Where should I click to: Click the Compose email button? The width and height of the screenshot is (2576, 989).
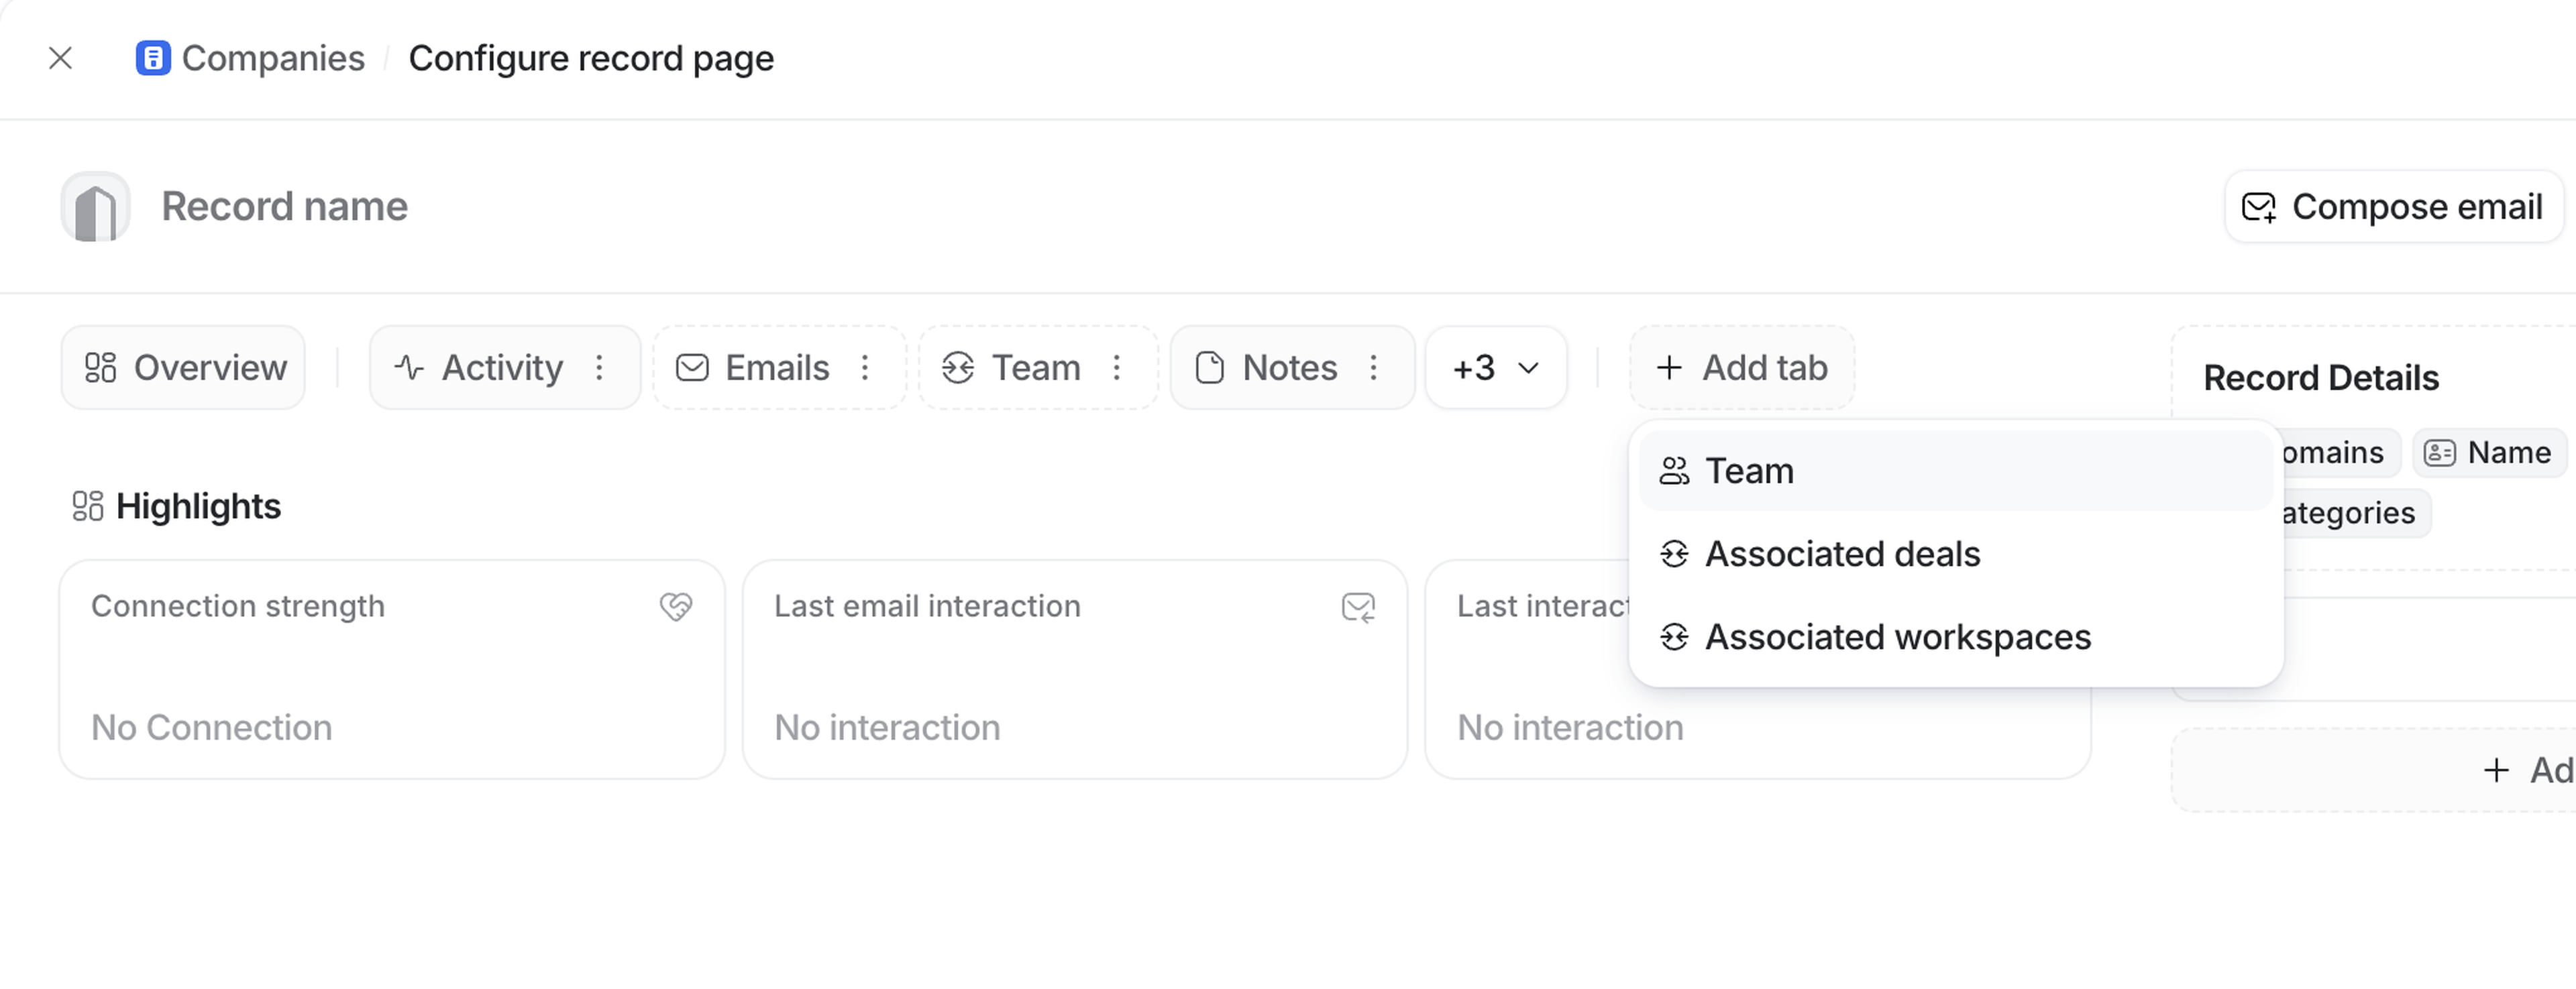(2394, 207)
